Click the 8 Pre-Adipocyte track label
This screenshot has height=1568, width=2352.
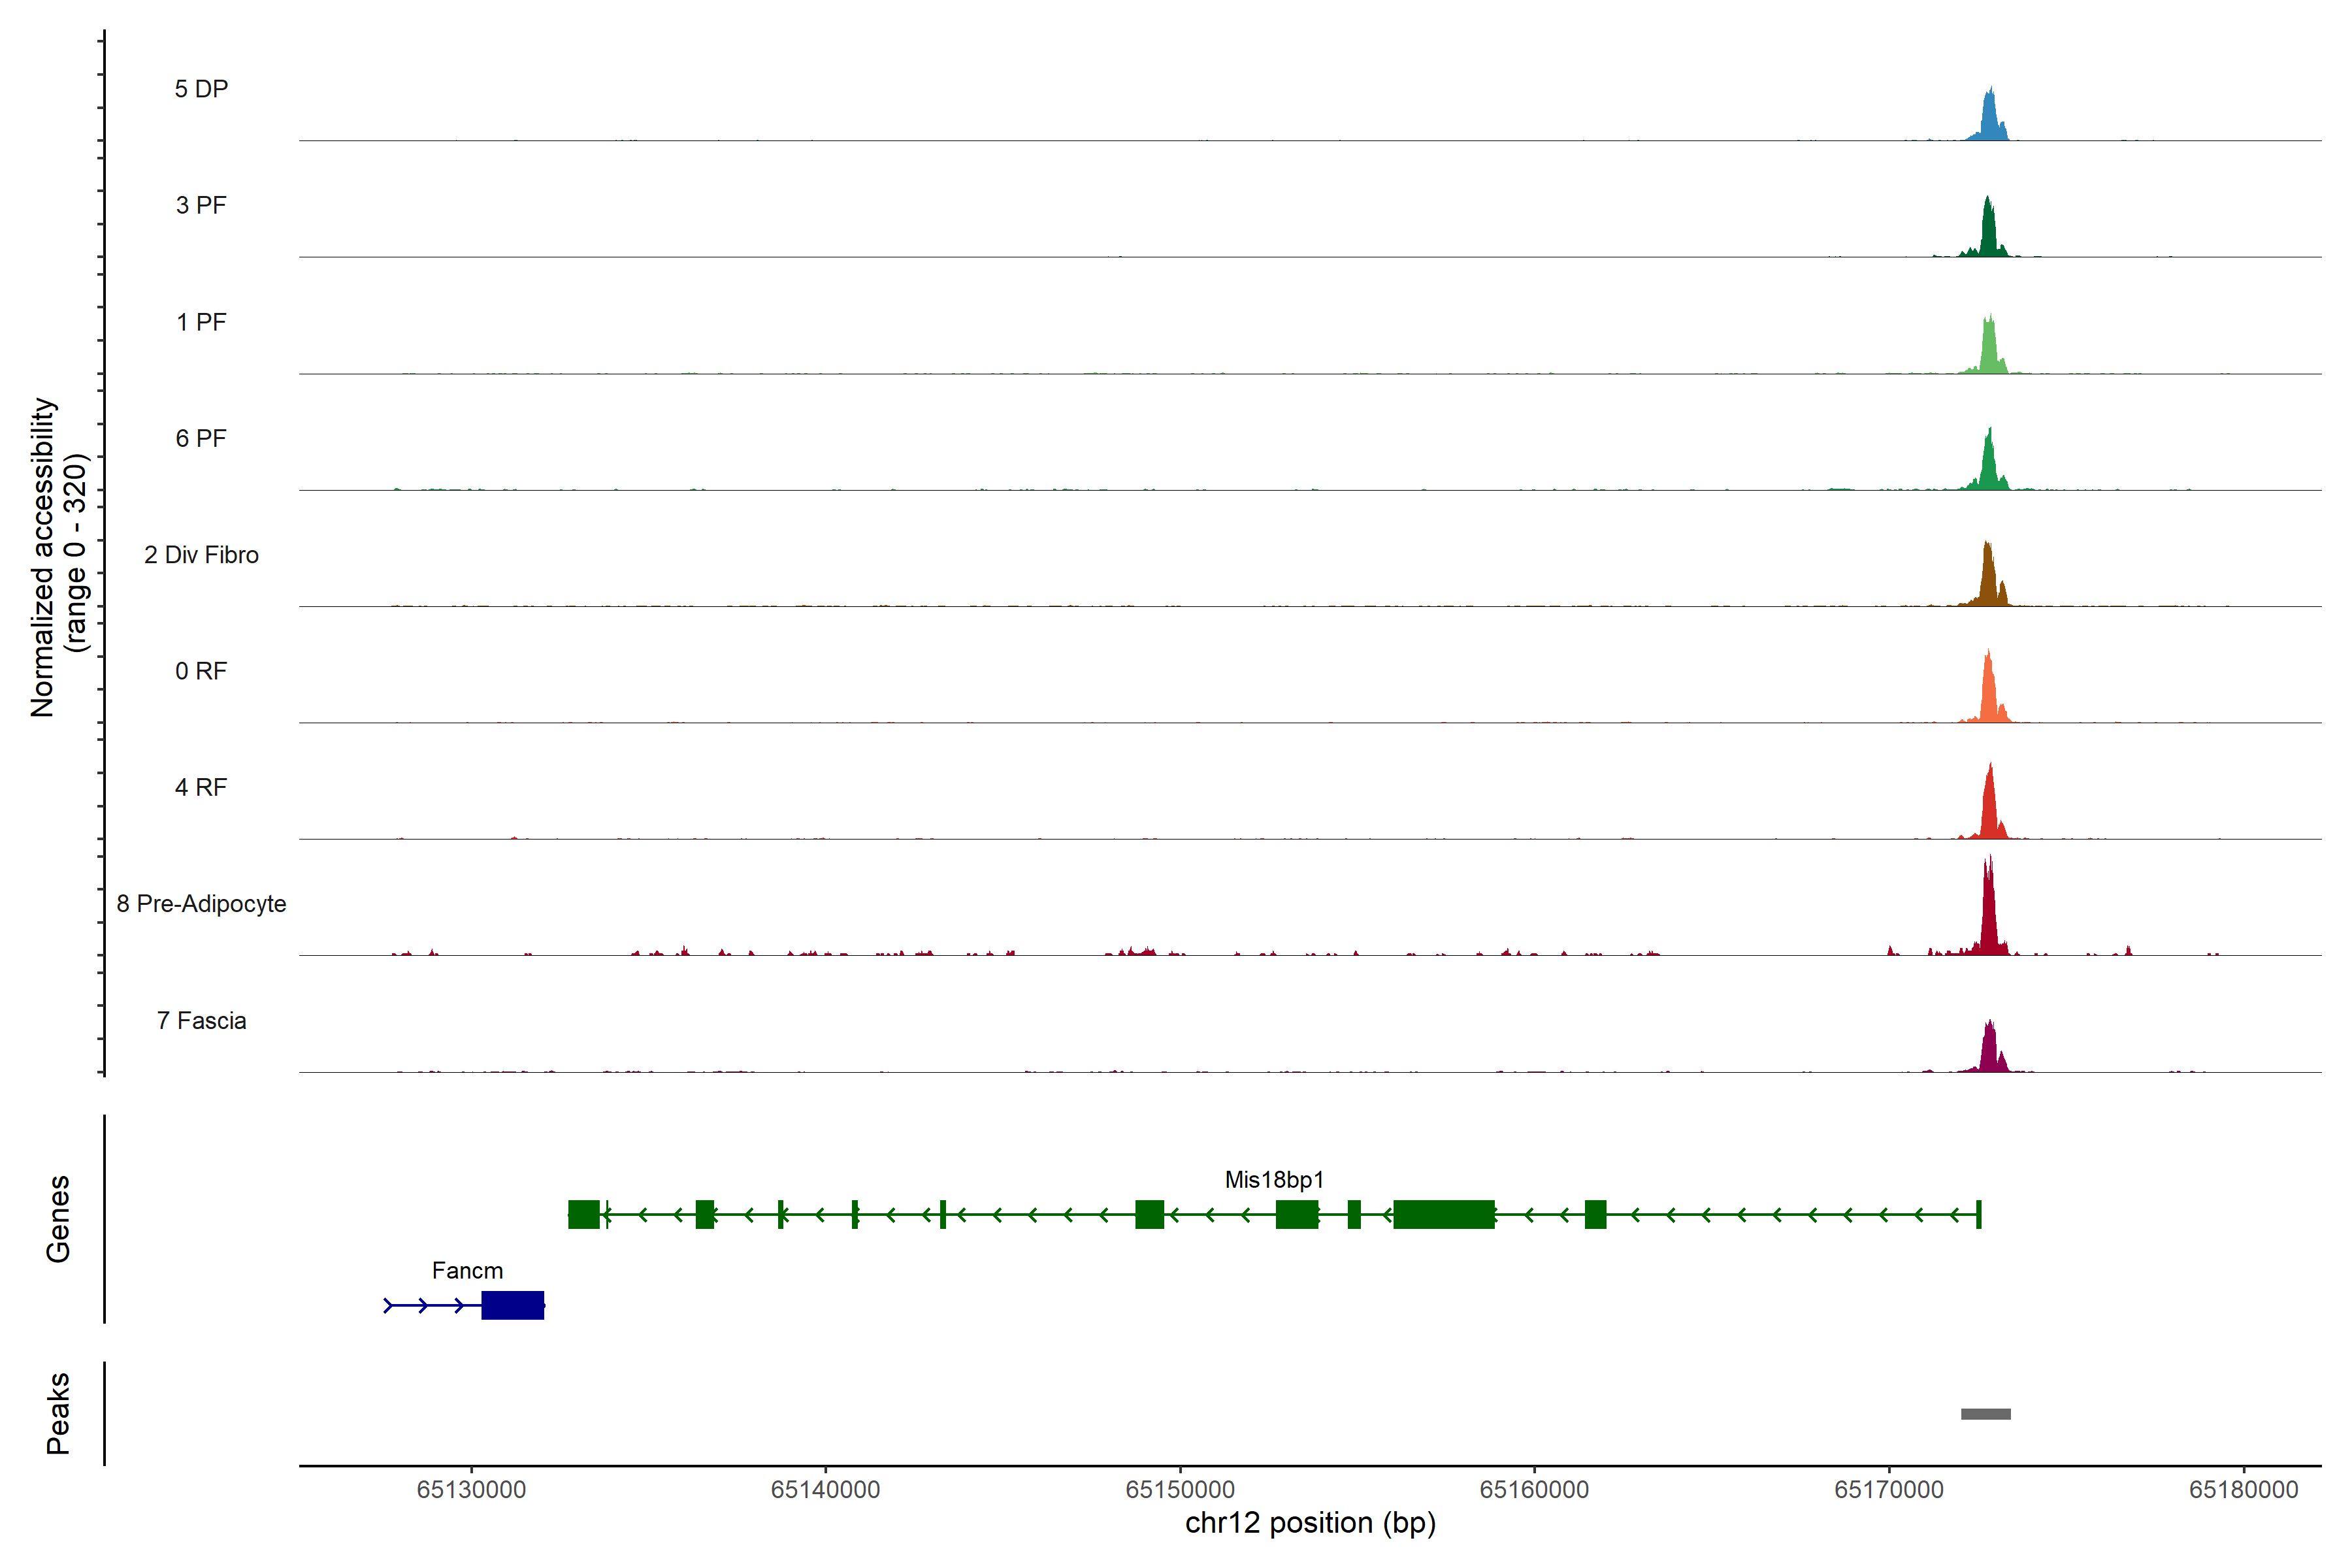pos(201,904)
